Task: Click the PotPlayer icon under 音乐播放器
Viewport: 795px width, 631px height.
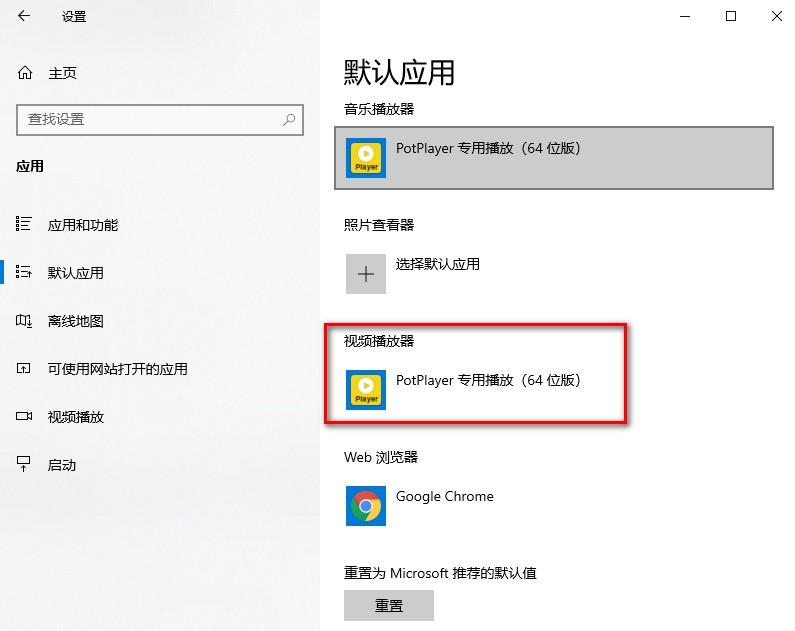Action: 366,158
